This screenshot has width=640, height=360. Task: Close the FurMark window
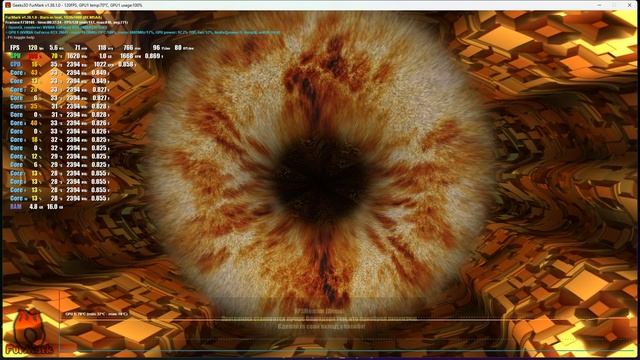629,5
